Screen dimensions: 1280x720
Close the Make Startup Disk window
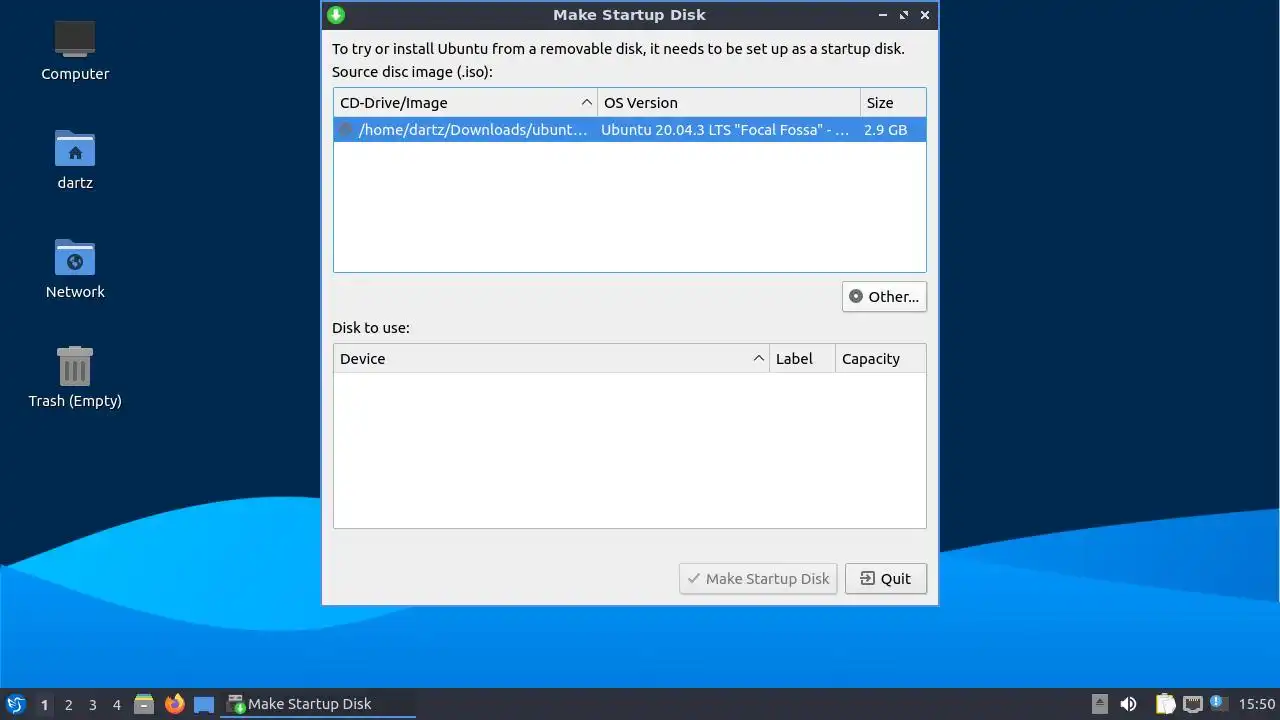click(925, 15)
